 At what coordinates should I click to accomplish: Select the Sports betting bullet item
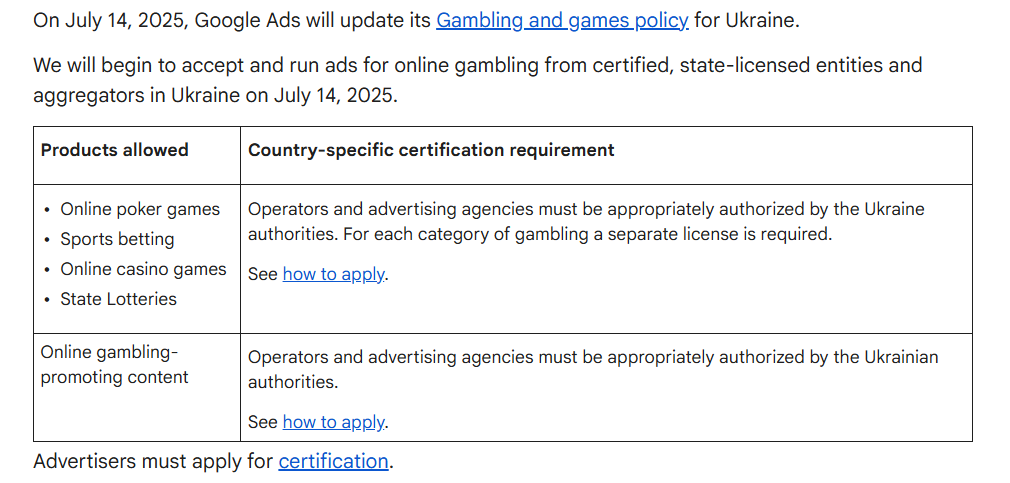[x=117, y=240]
